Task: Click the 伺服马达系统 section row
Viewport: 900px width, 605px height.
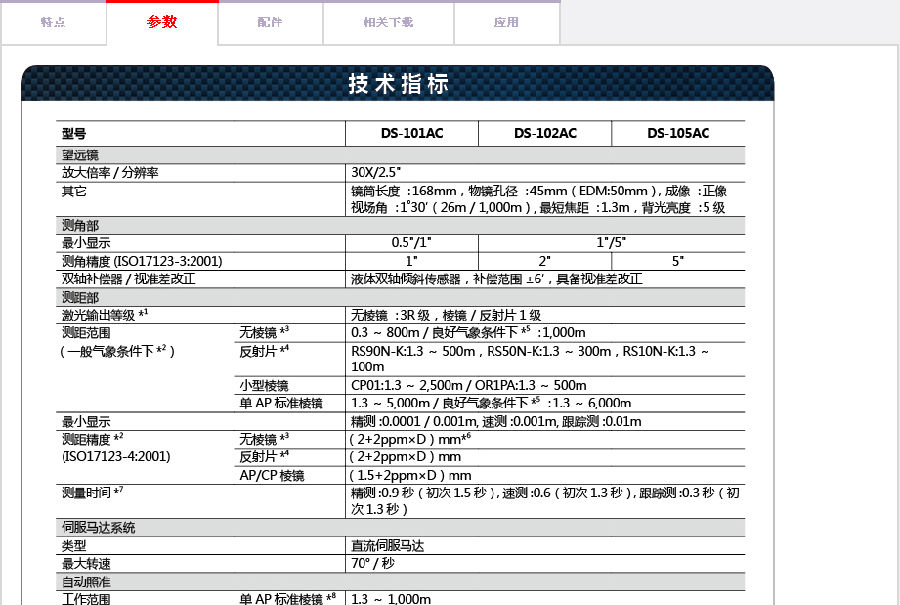Action: tap(98, 527)
